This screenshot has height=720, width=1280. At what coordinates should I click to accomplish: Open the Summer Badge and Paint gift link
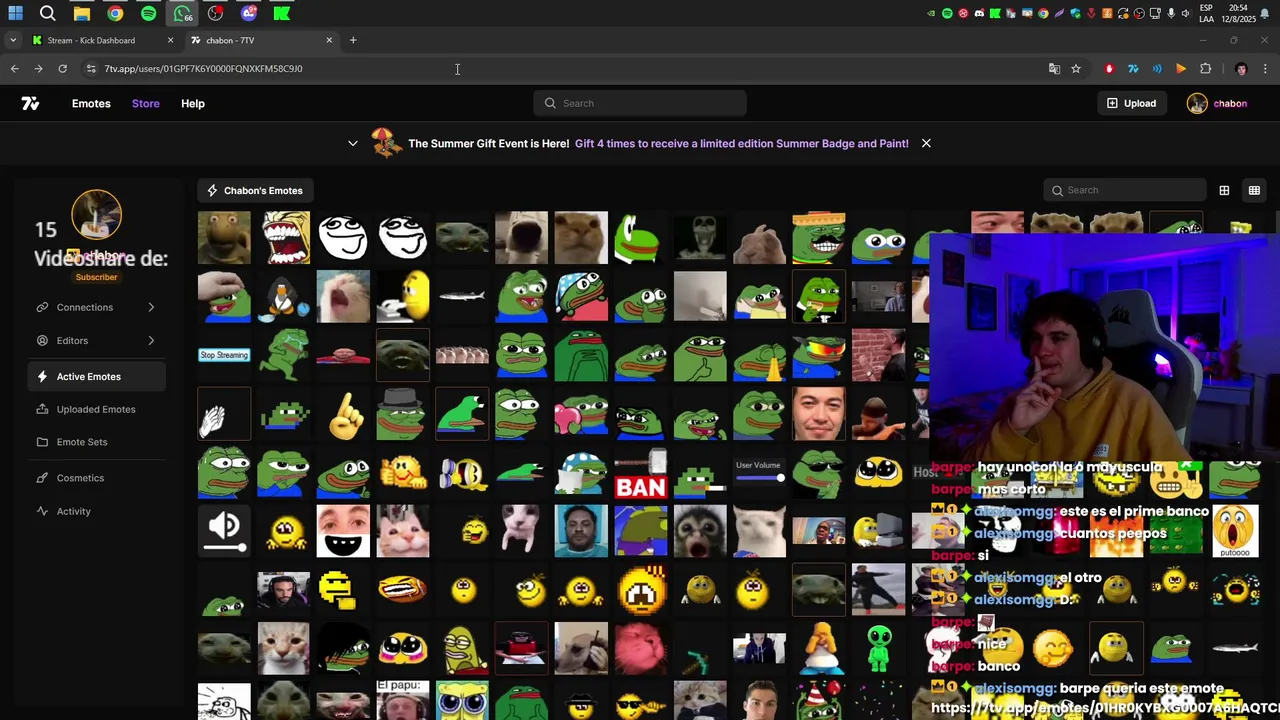[742, 143]
